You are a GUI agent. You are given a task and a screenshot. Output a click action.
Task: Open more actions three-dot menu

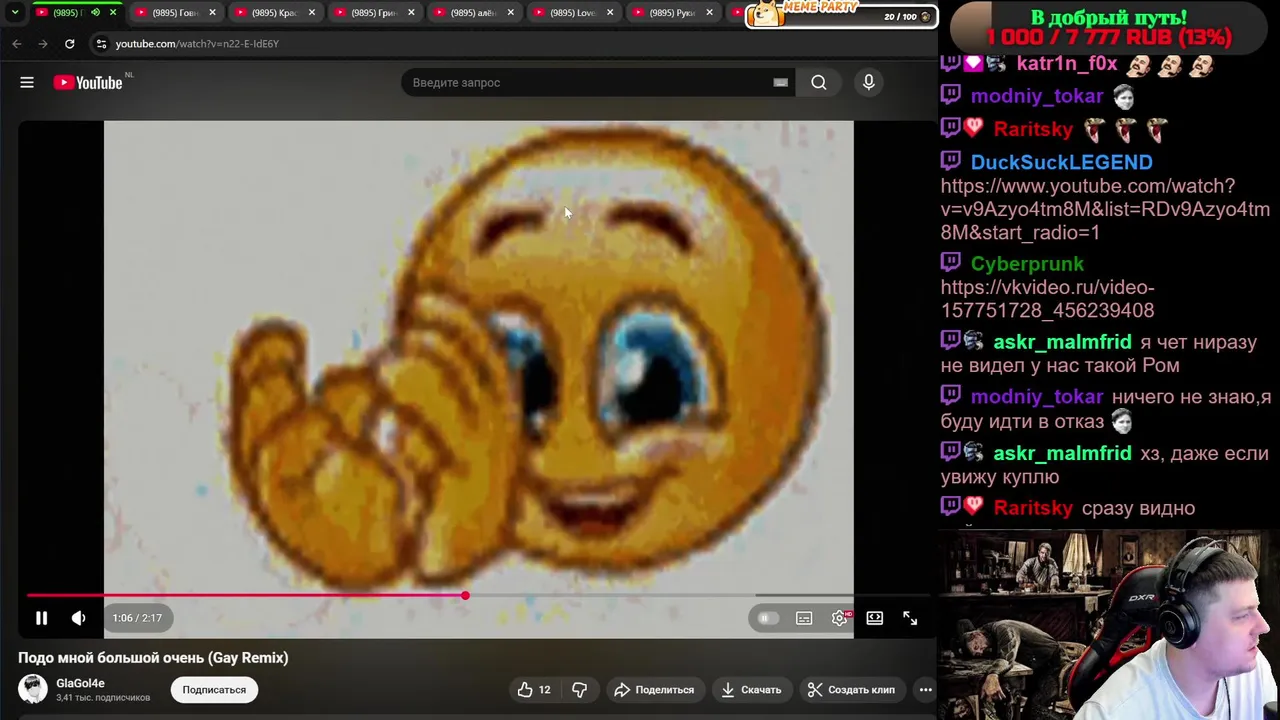[x=926, y=690]
